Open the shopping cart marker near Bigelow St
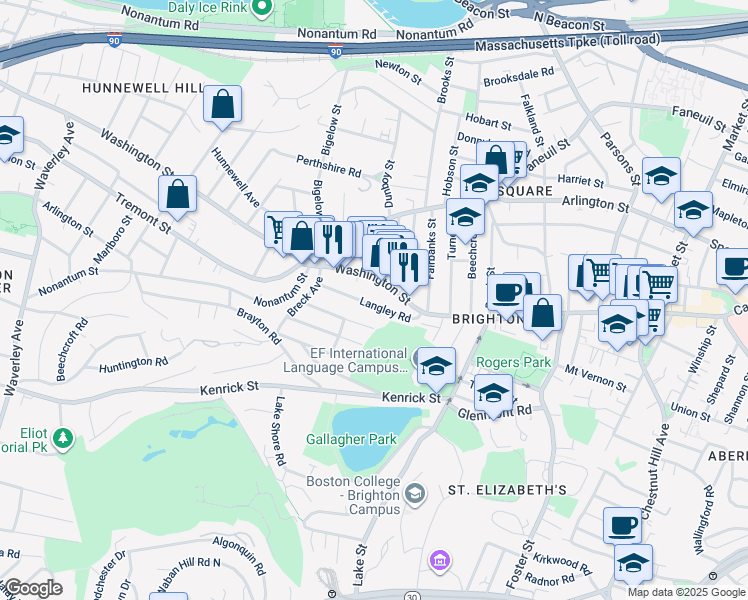Viewport: 748px width, 600px height. (x=281, y=230)
